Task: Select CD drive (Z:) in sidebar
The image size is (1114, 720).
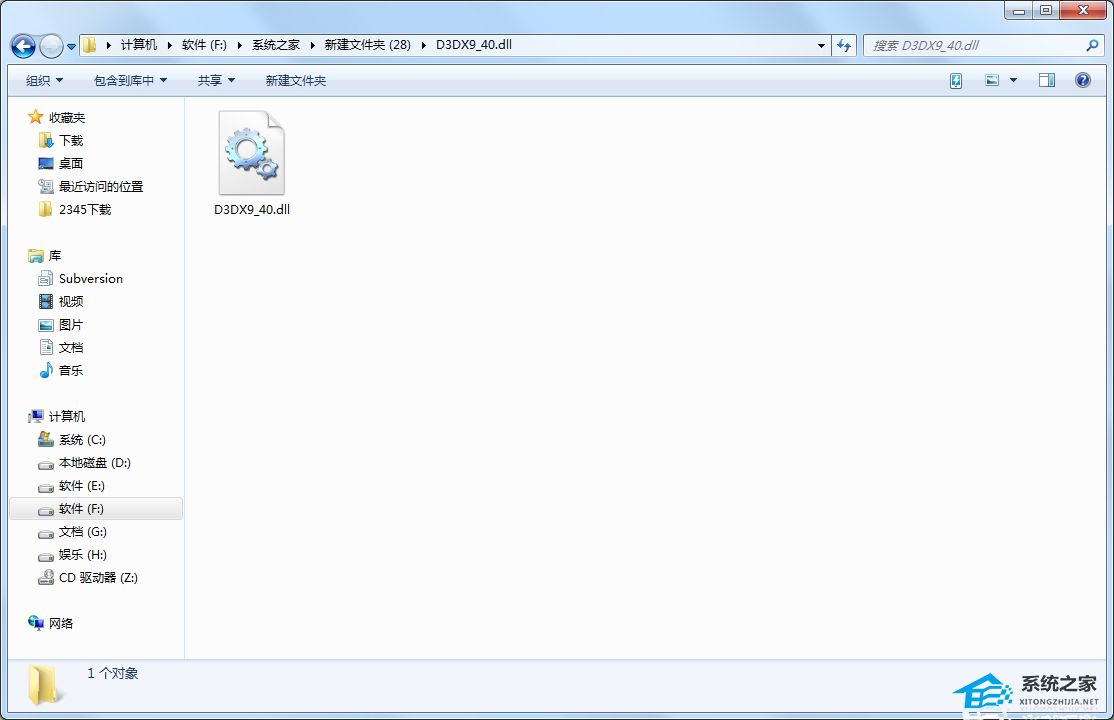Action: click(x=97, y=578)
